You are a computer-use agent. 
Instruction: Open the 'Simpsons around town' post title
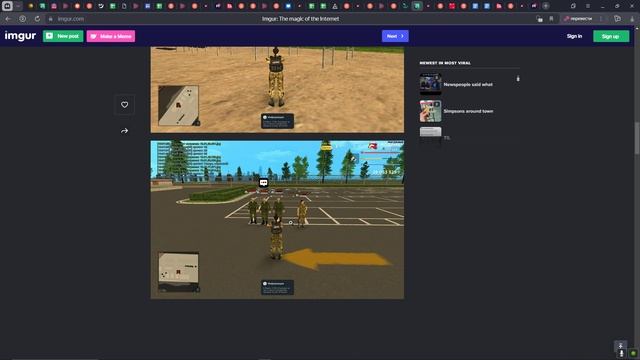tap(468, 111)
